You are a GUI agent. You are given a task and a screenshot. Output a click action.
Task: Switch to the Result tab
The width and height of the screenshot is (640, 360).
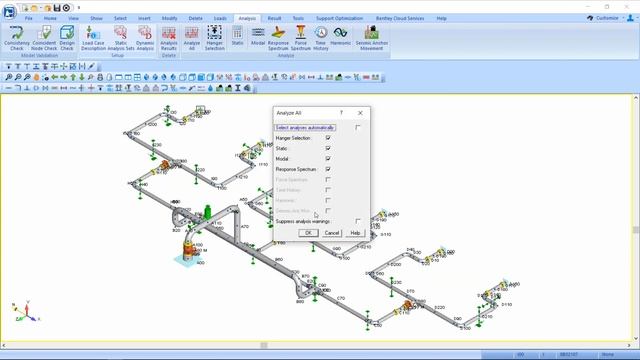(x=274, y=18)
